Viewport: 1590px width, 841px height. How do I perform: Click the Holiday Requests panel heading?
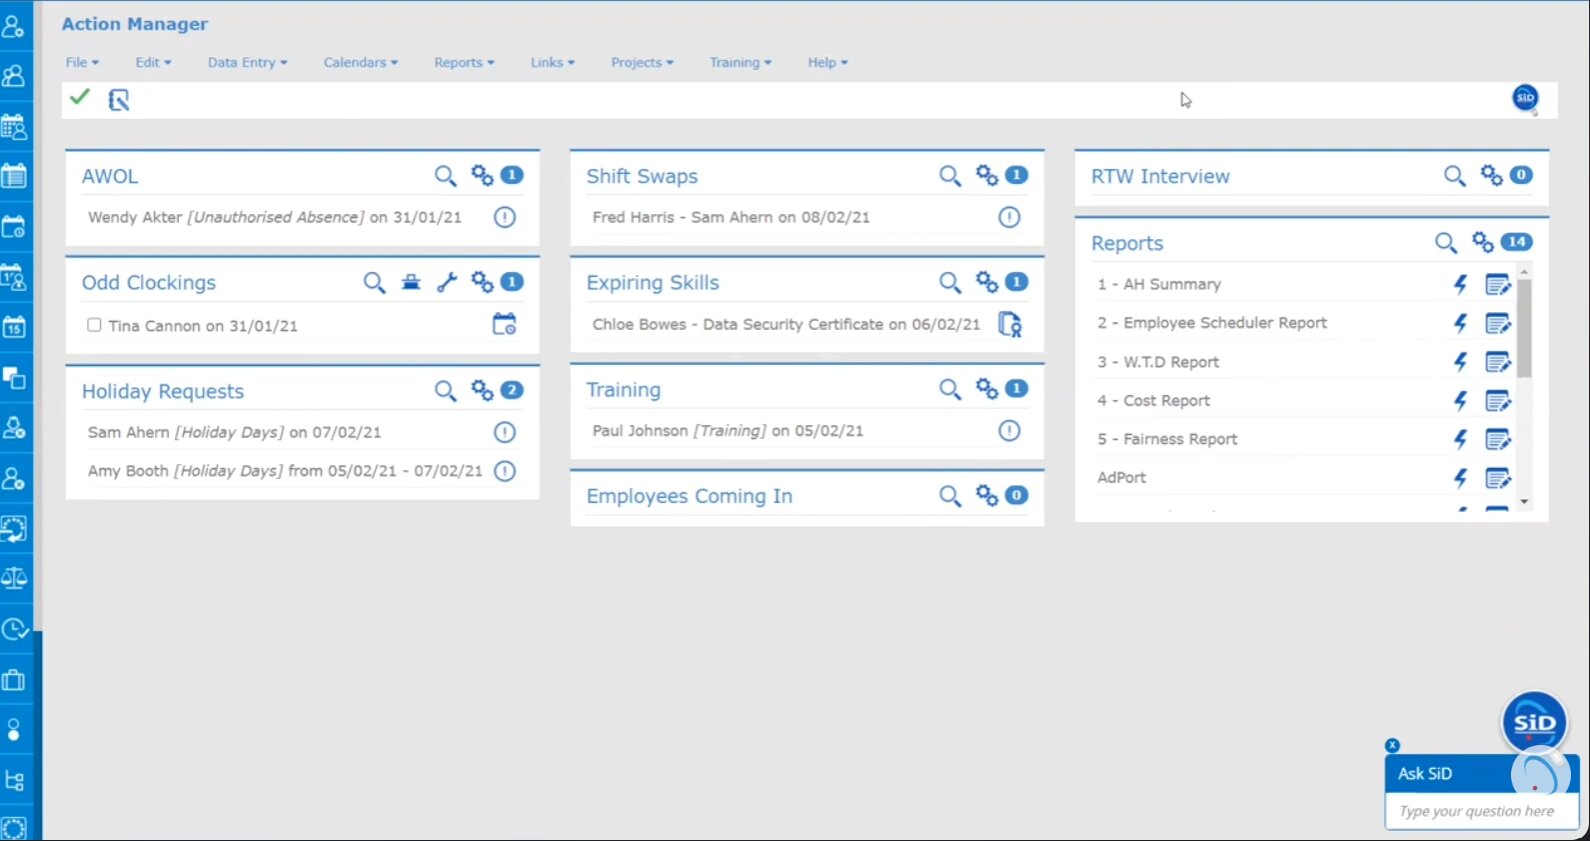coord(163,391)
